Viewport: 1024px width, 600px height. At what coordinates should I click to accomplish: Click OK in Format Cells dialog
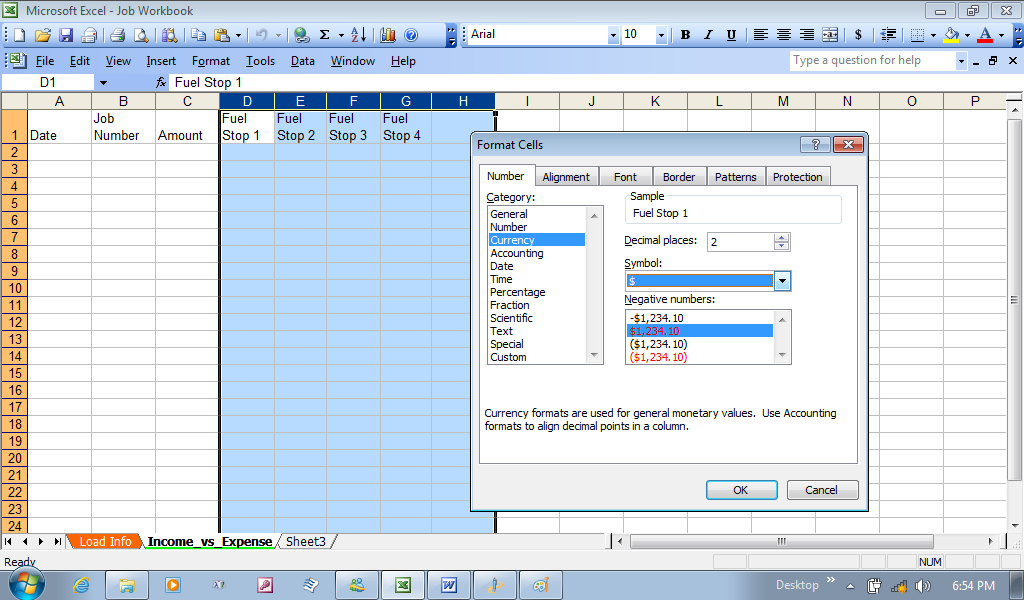740,490
